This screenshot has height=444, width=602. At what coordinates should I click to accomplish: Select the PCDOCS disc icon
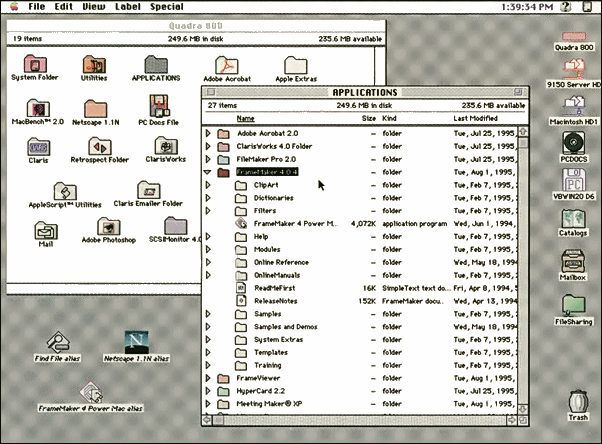tap(574, 142)
